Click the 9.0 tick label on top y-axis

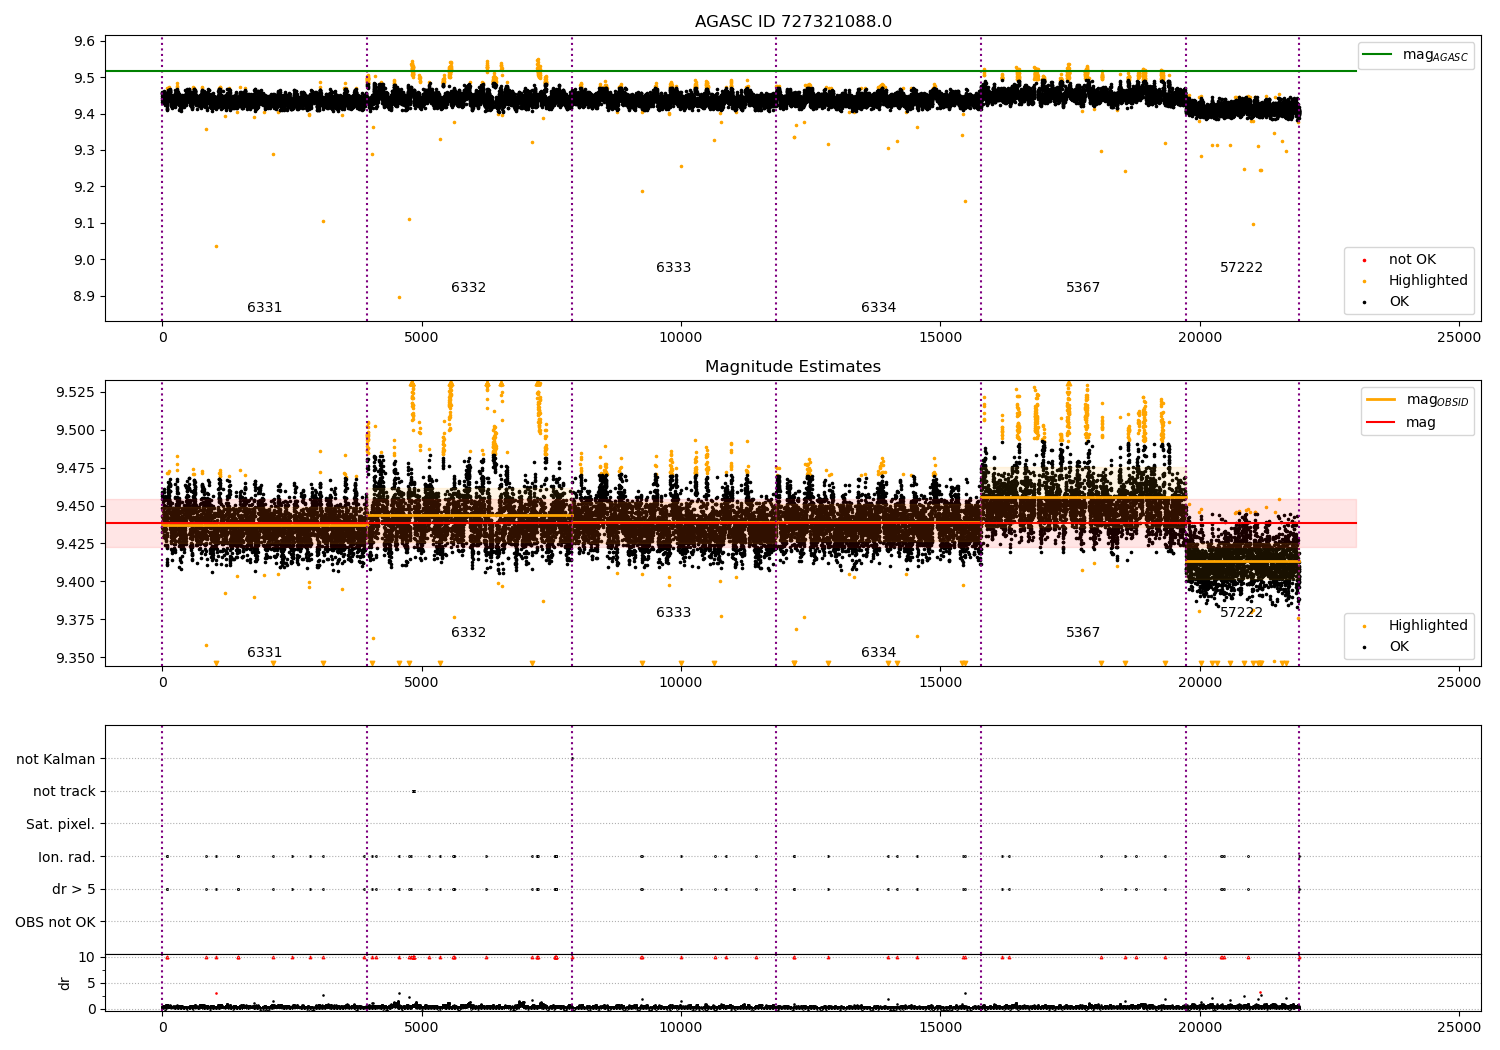pos(84,260)
